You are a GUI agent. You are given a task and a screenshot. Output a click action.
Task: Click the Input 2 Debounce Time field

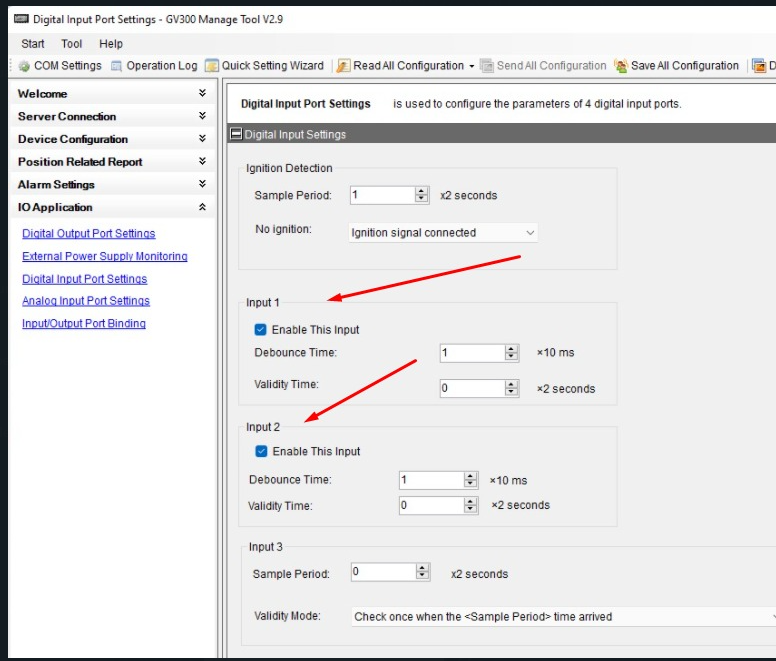tap(432, 480)
